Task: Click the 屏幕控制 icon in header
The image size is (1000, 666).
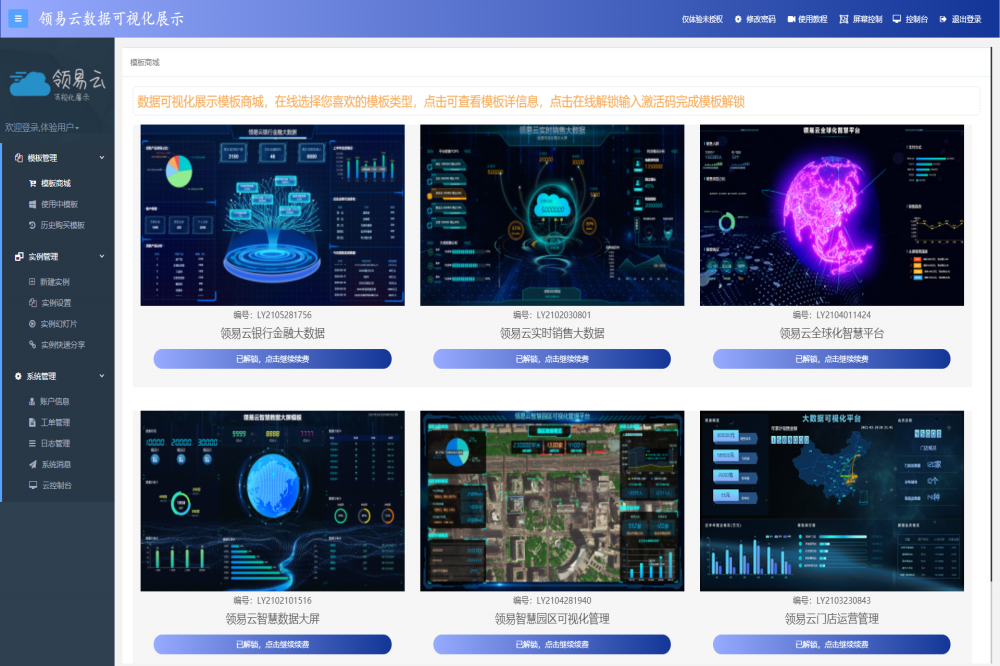Action: (x=845, y=19)
